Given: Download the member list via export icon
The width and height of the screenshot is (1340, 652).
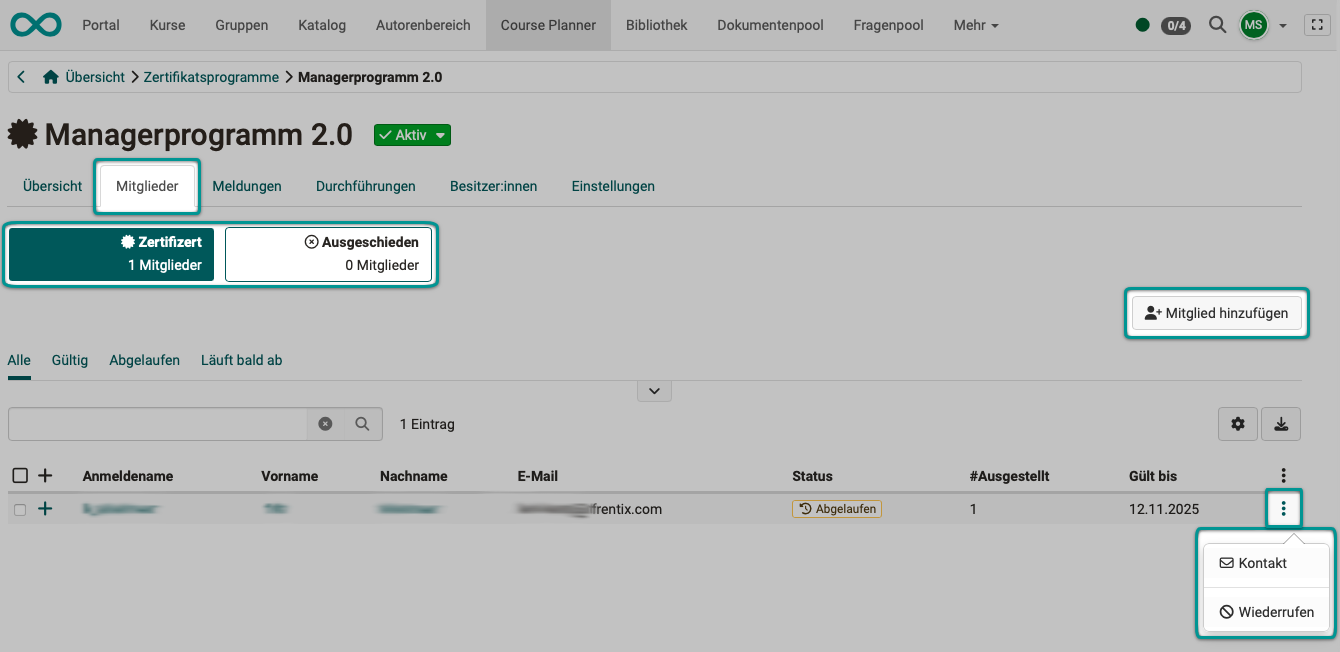Looking at the screenshot, I should 1281,424.
